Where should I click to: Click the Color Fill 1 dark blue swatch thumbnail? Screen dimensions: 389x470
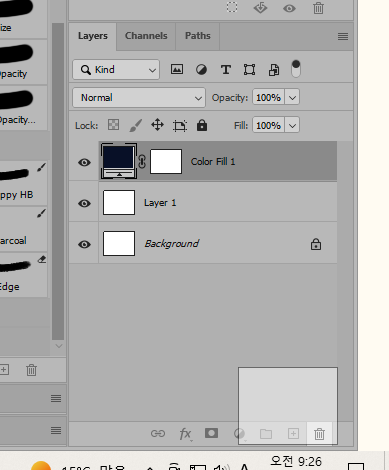point(119,161)
